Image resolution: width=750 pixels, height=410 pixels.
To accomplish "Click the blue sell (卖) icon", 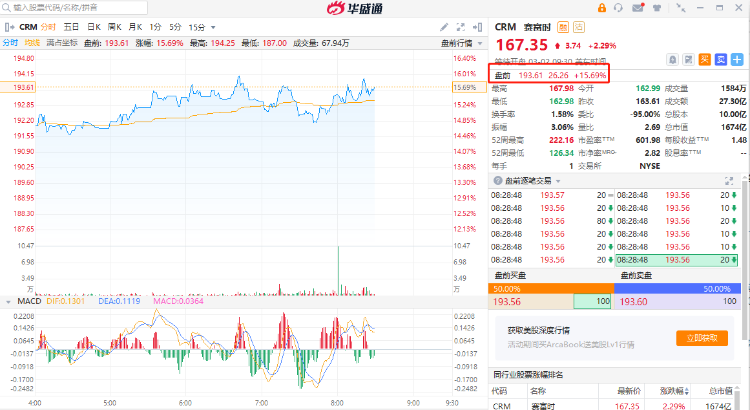I will click(721, 59).
